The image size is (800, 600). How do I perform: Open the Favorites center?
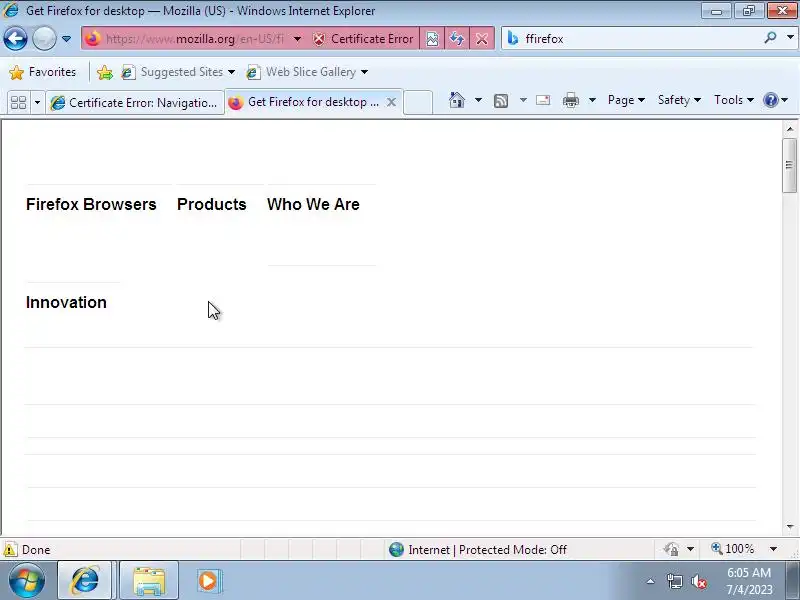coord(43,72)
